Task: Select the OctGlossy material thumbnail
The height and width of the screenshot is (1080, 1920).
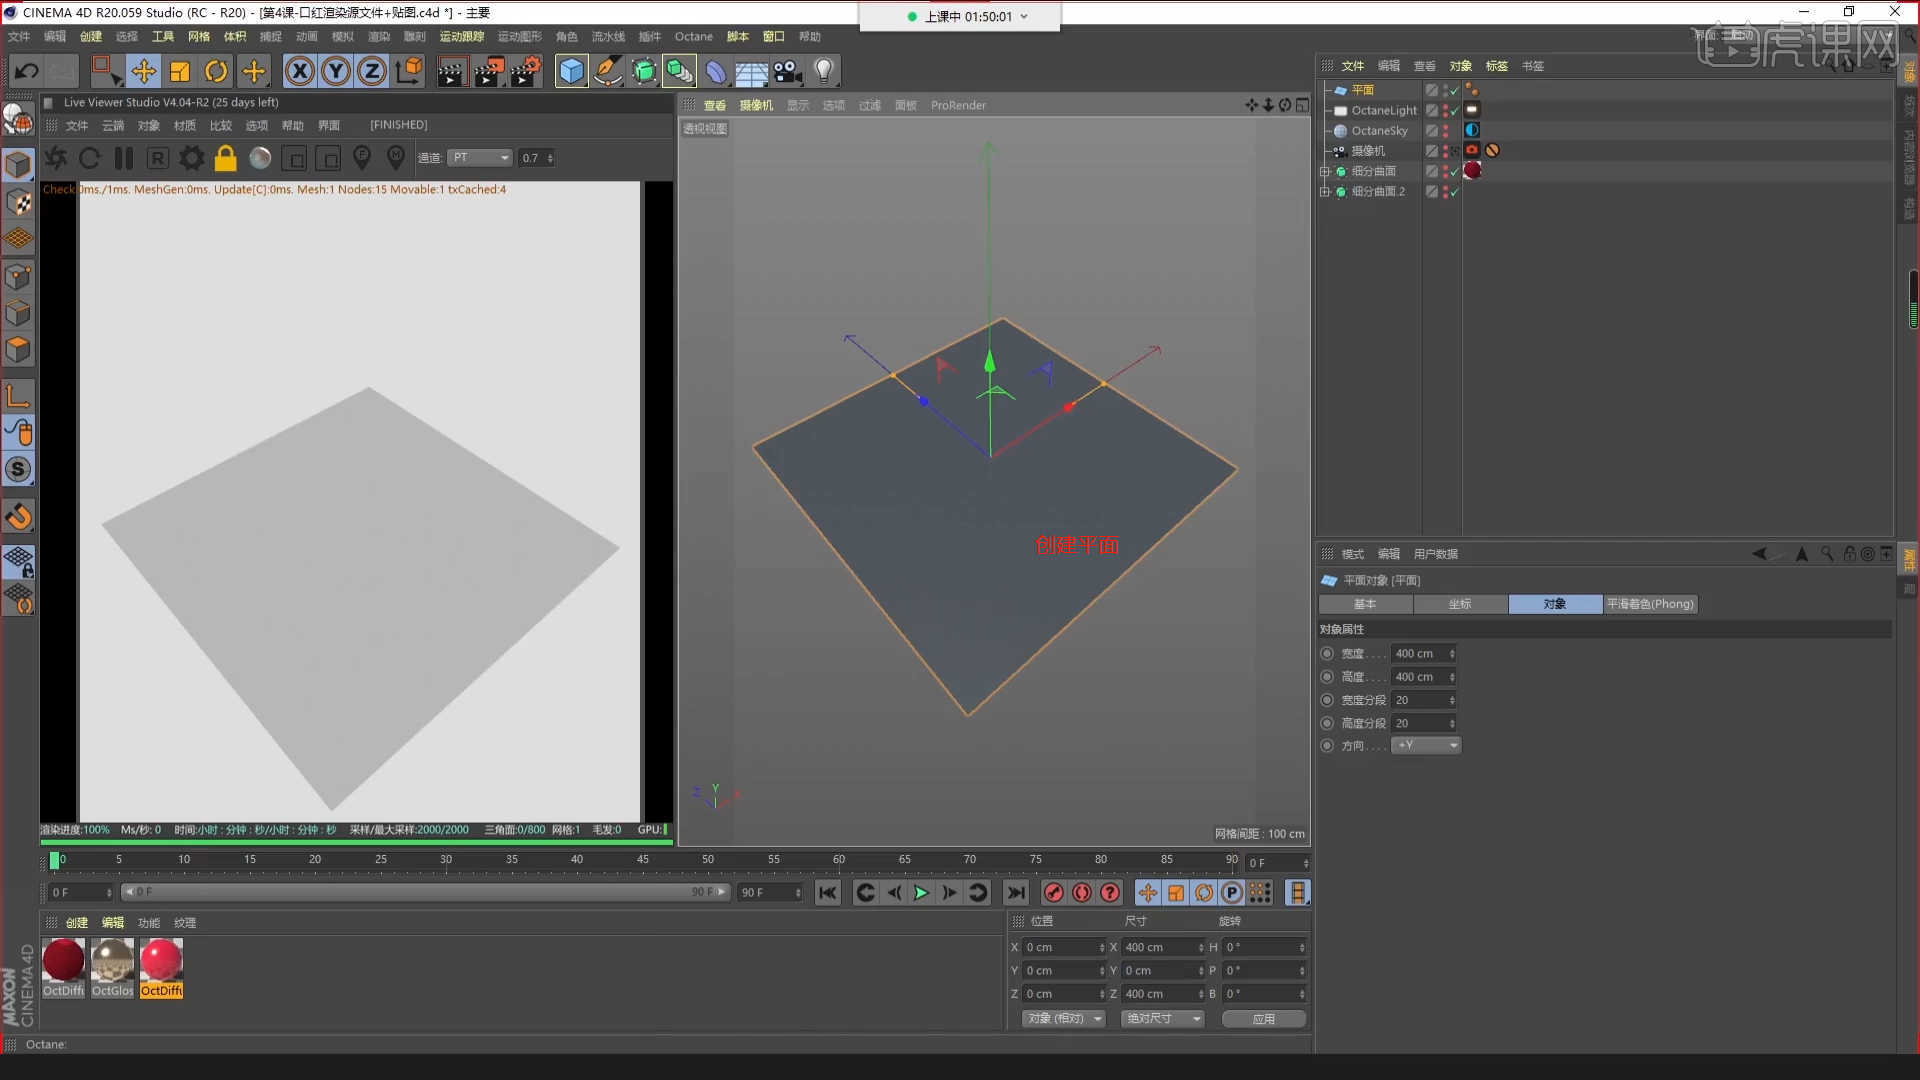Action: coord(112,967)
